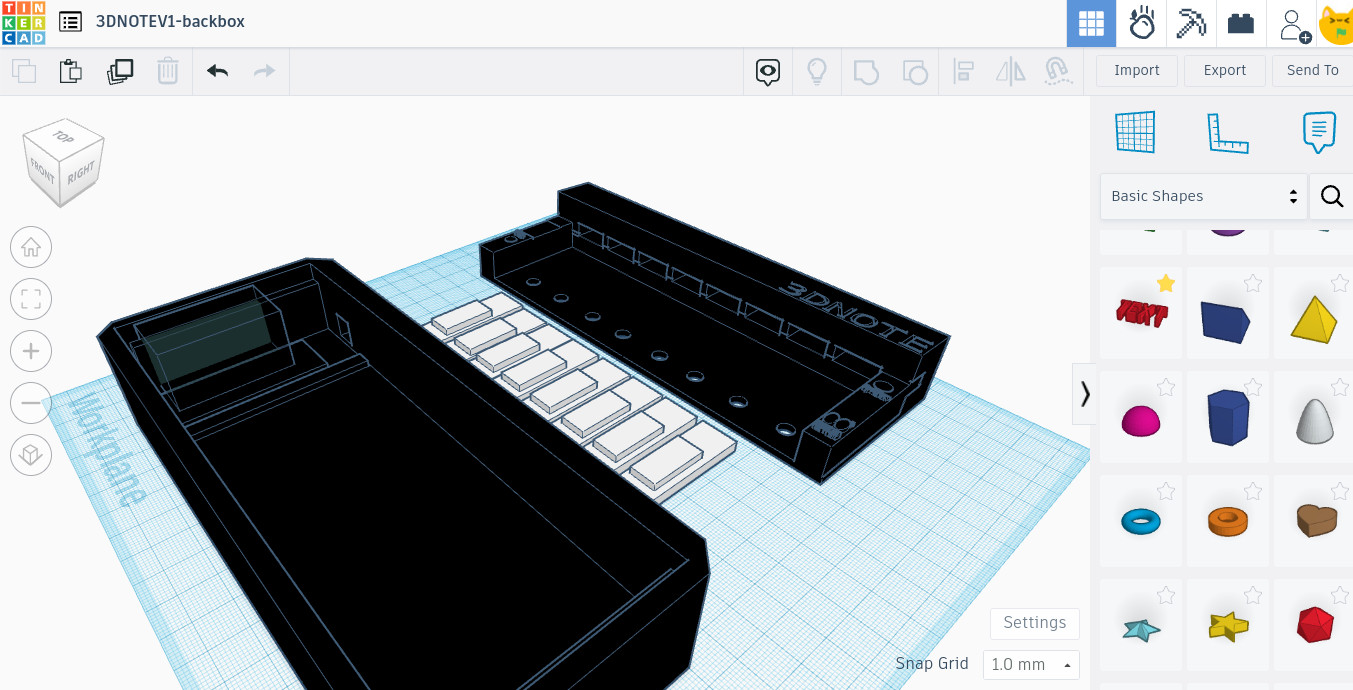Mirror the selection with the Flip icon

pos(1010,71)
